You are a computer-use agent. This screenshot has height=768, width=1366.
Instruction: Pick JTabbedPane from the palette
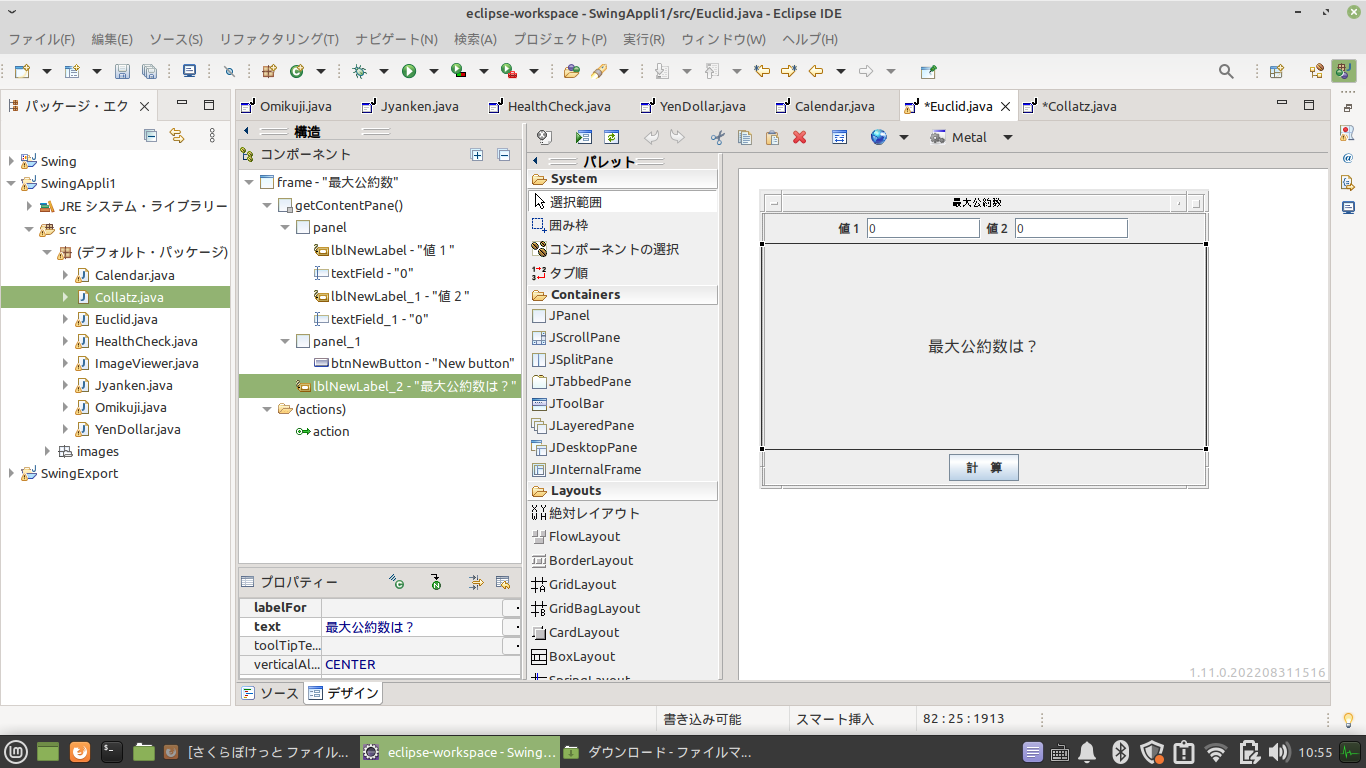coord(622,381)
